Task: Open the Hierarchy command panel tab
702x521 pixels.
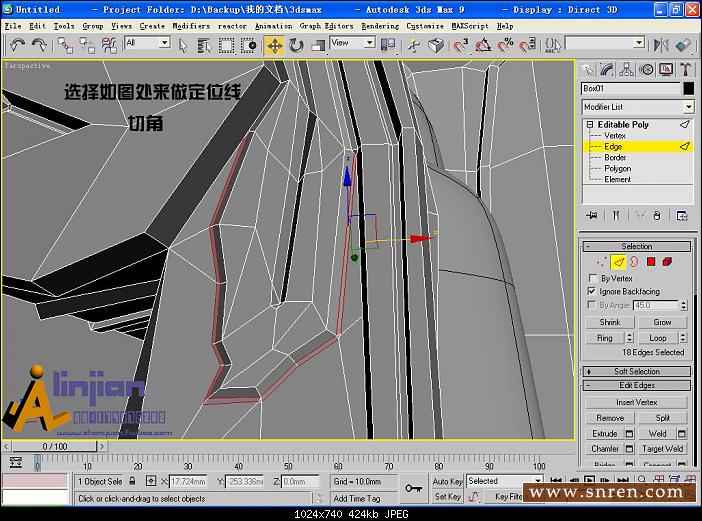Action: click(627, 69)
